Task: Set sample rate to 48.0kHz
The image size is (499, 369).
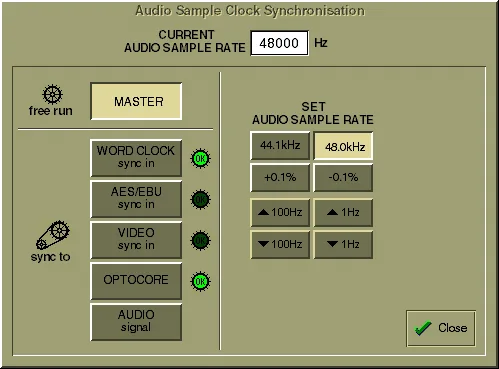Action: (343, 146)
